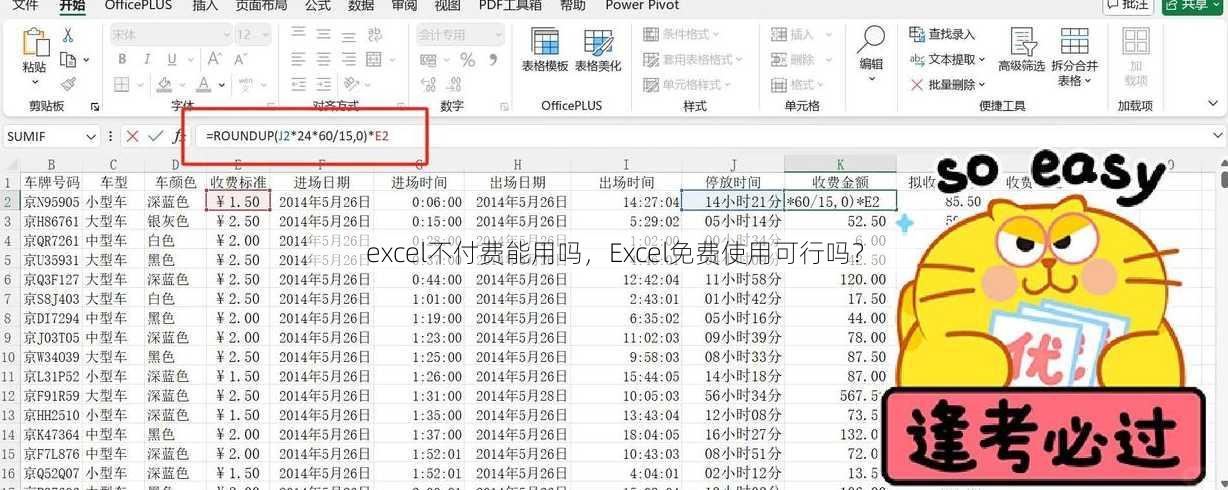1228x490 pixels.
Task: Click 共享 share button
Action: [x=1191, y=6]
